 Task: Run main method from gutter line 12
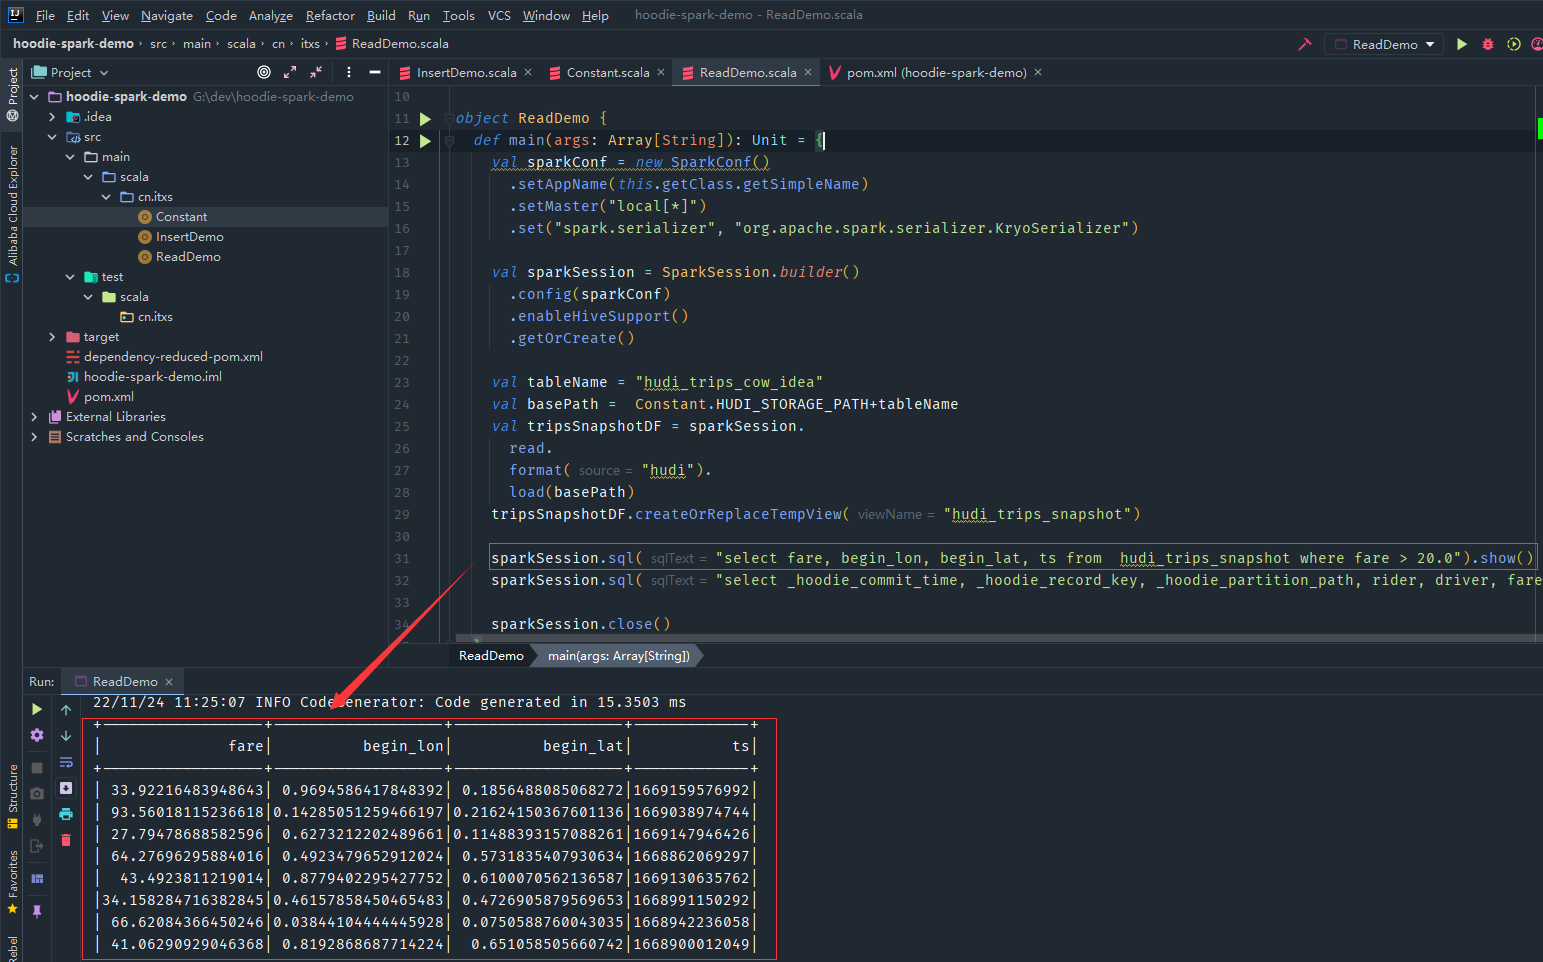coord(425,141)
